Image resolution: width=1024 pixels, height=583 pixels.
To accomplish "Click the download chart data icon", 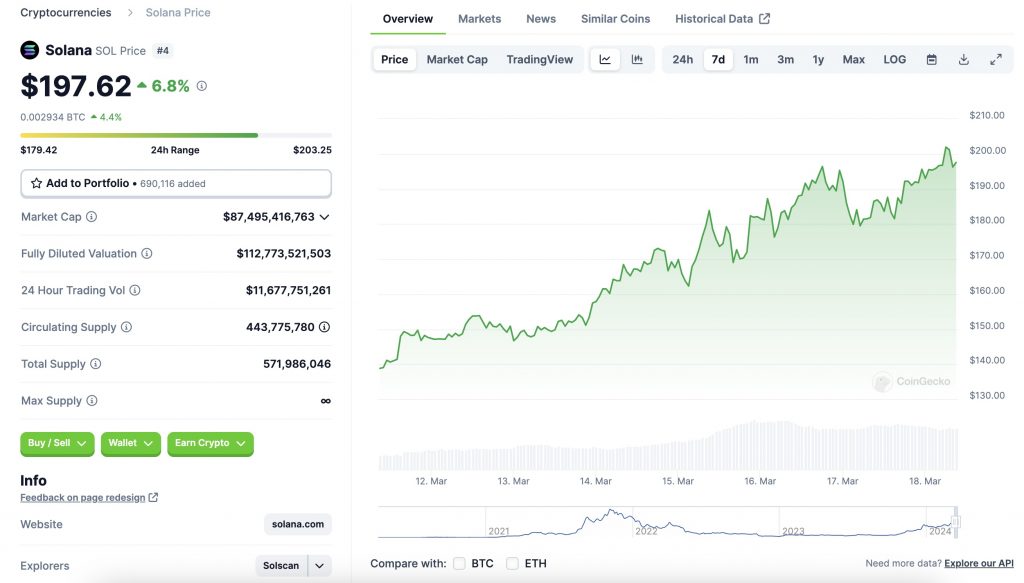I will click(x=963, y=59).
